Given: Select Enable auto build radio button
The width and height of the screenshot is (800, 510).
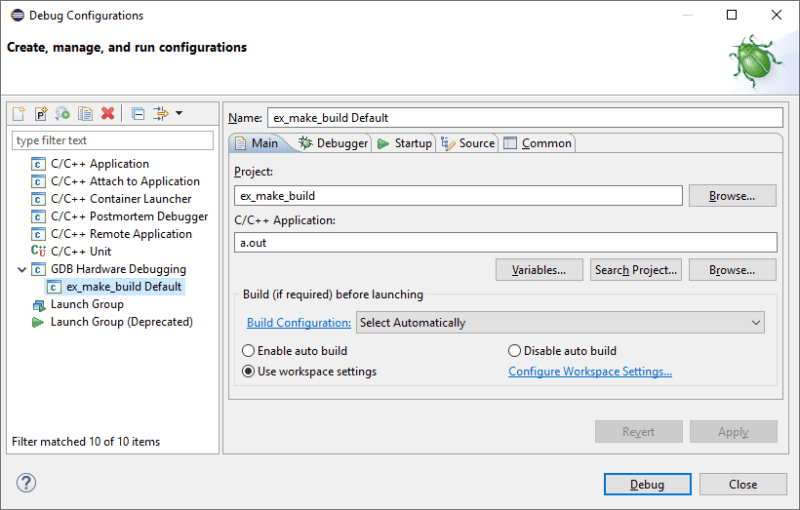Looking at the screenshot, I should (249, 351).
